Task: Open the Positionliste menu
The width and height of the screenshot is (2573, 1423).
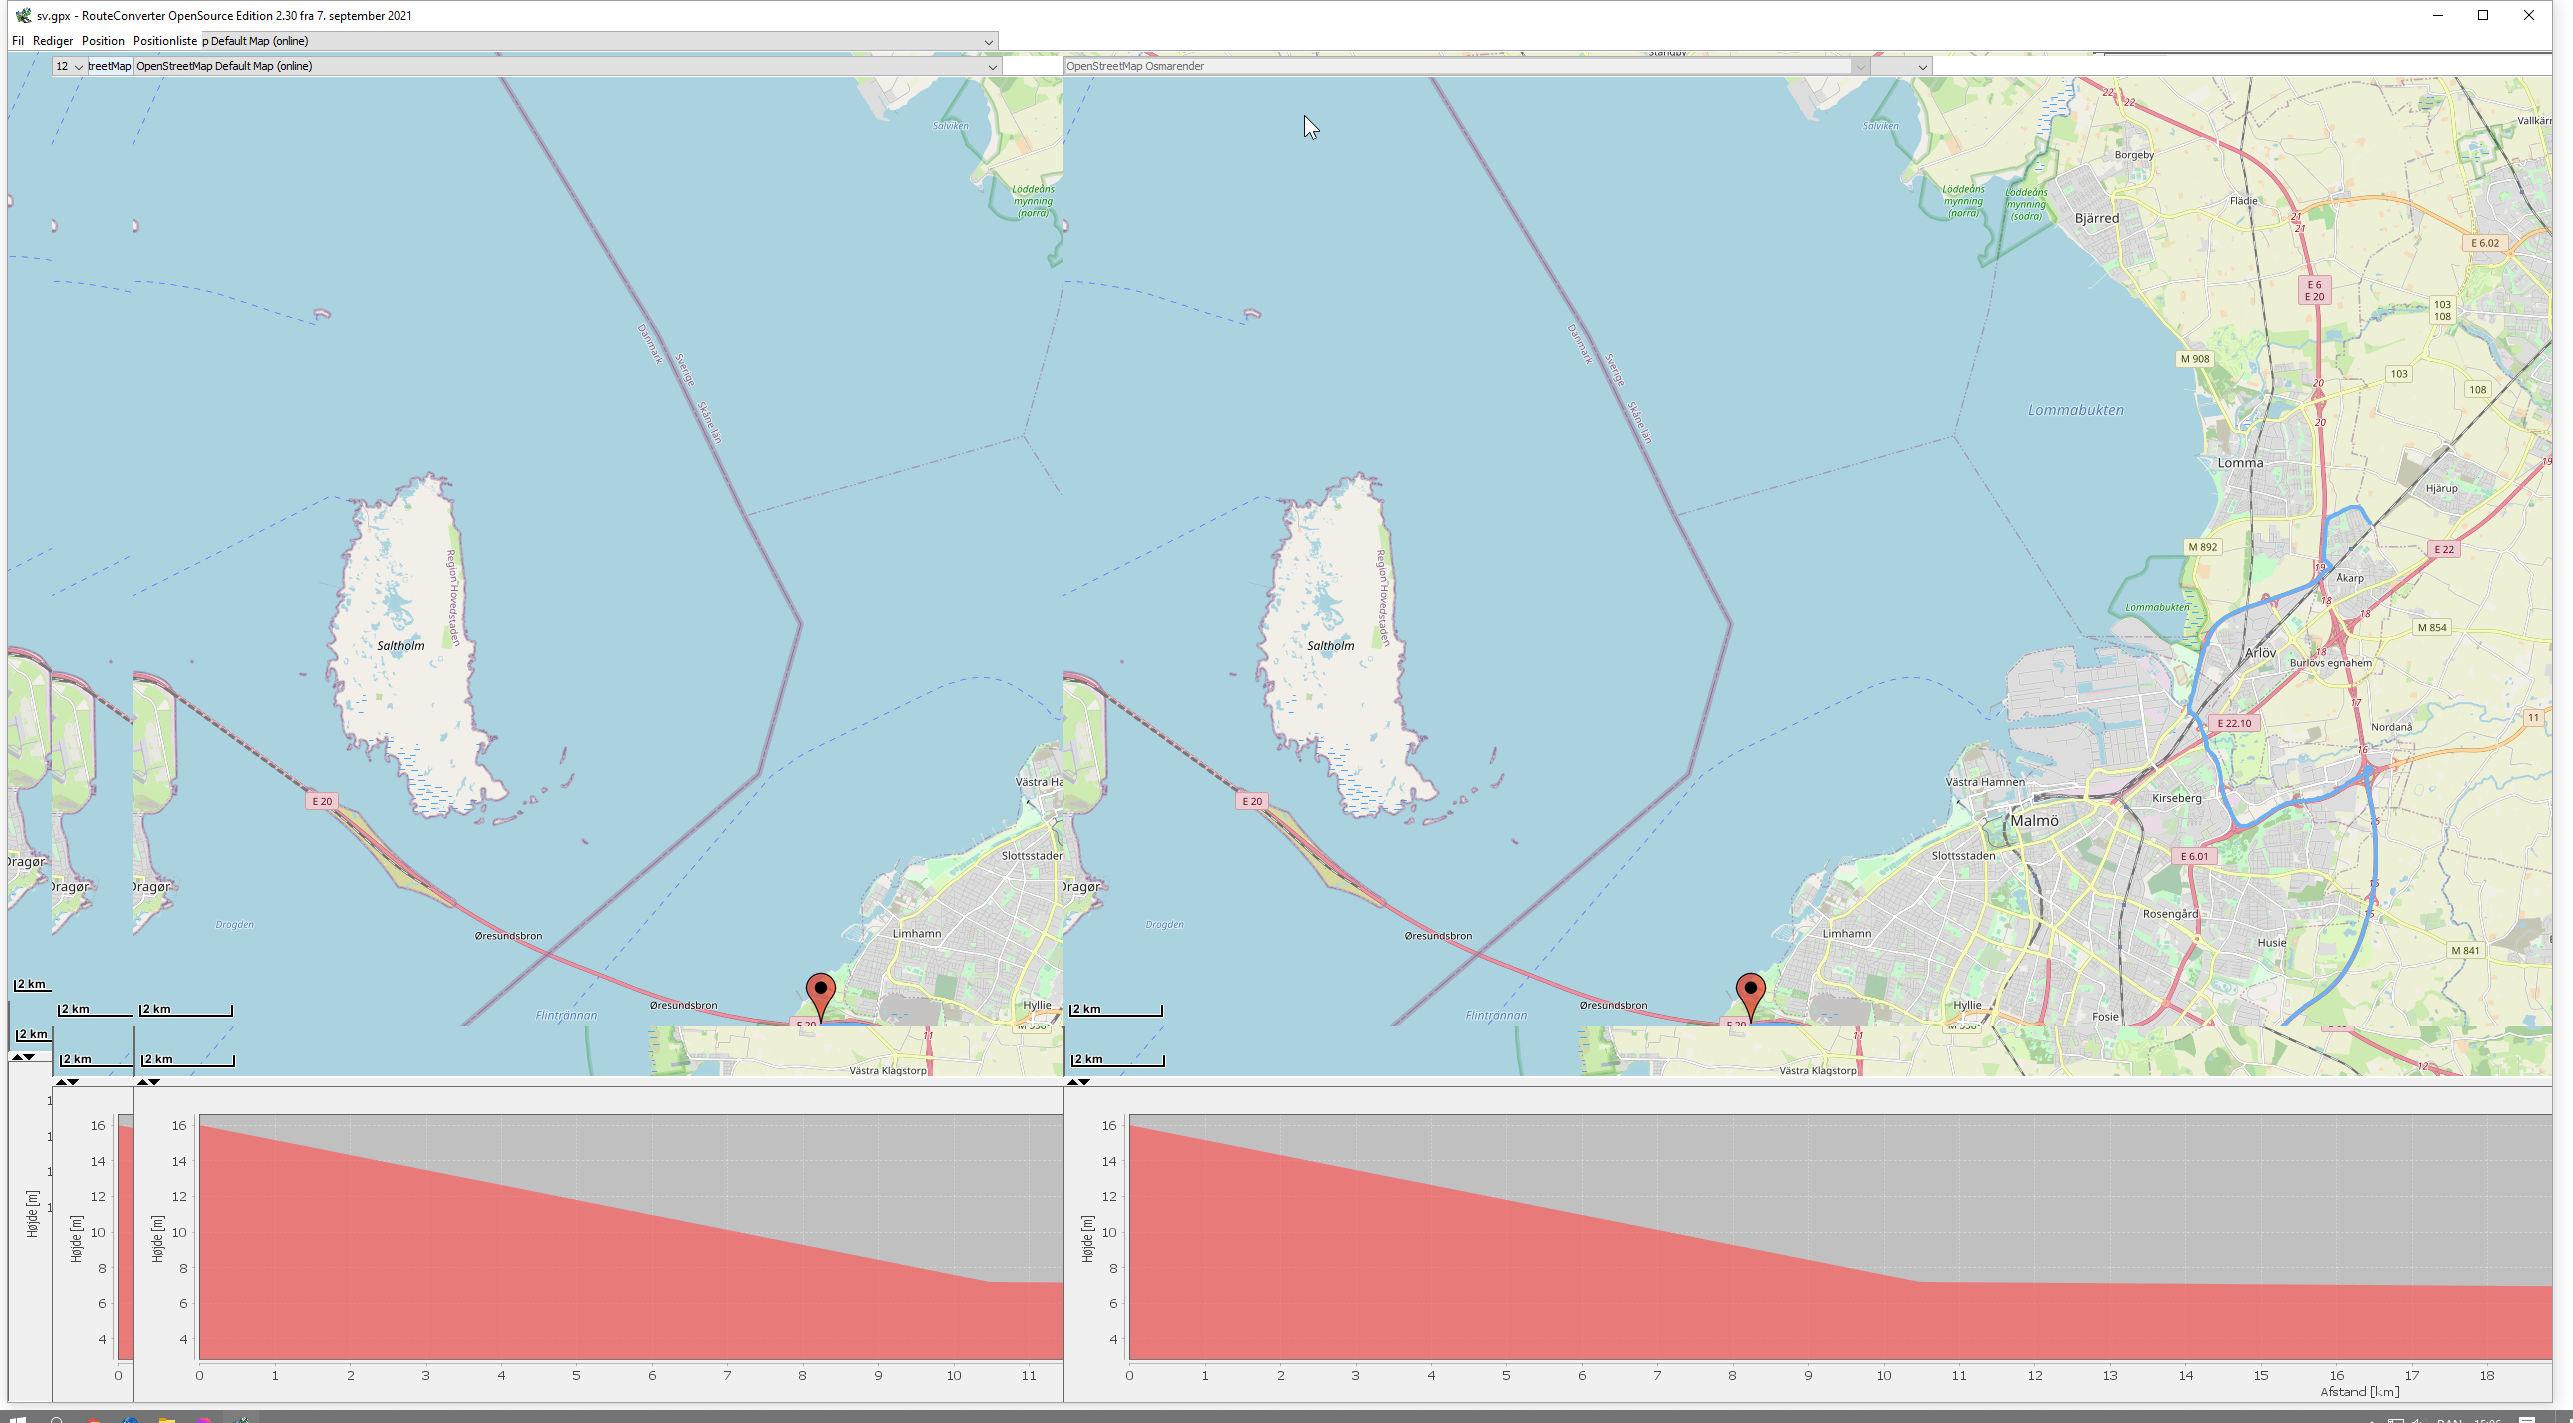Action: tap(164, 41)
